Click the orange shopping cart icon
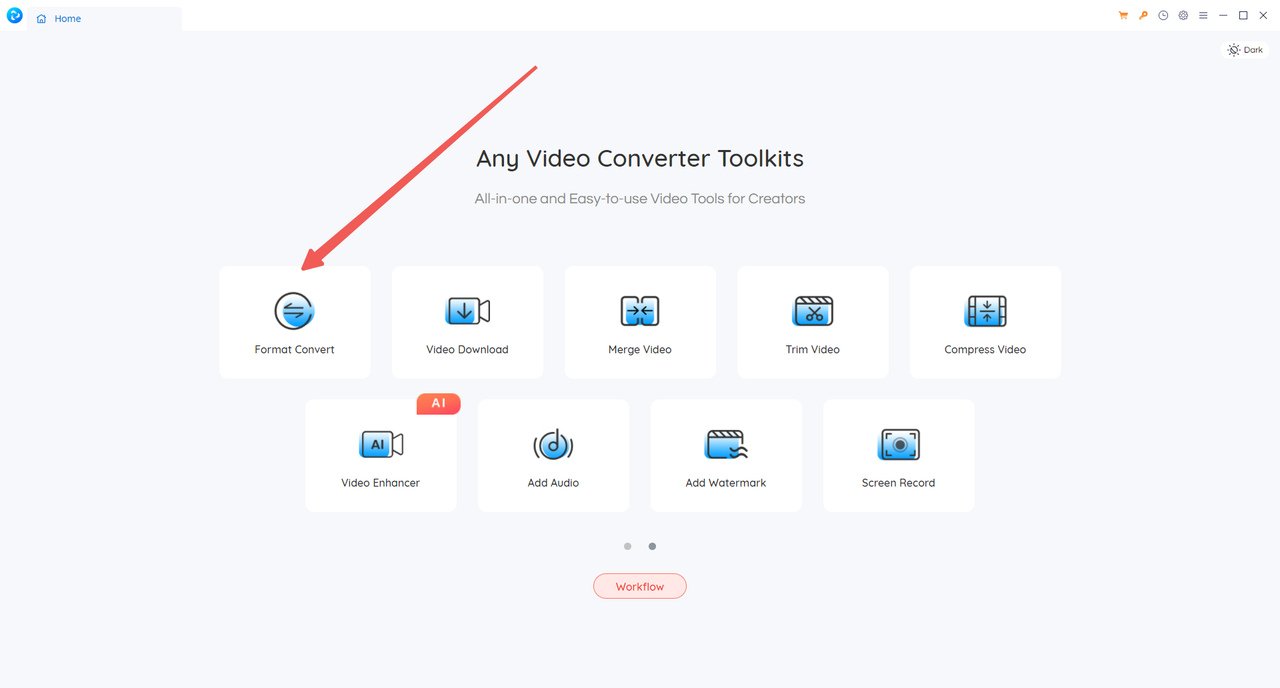This screenshot has height=688, width=1280. tap(1123, 16)
